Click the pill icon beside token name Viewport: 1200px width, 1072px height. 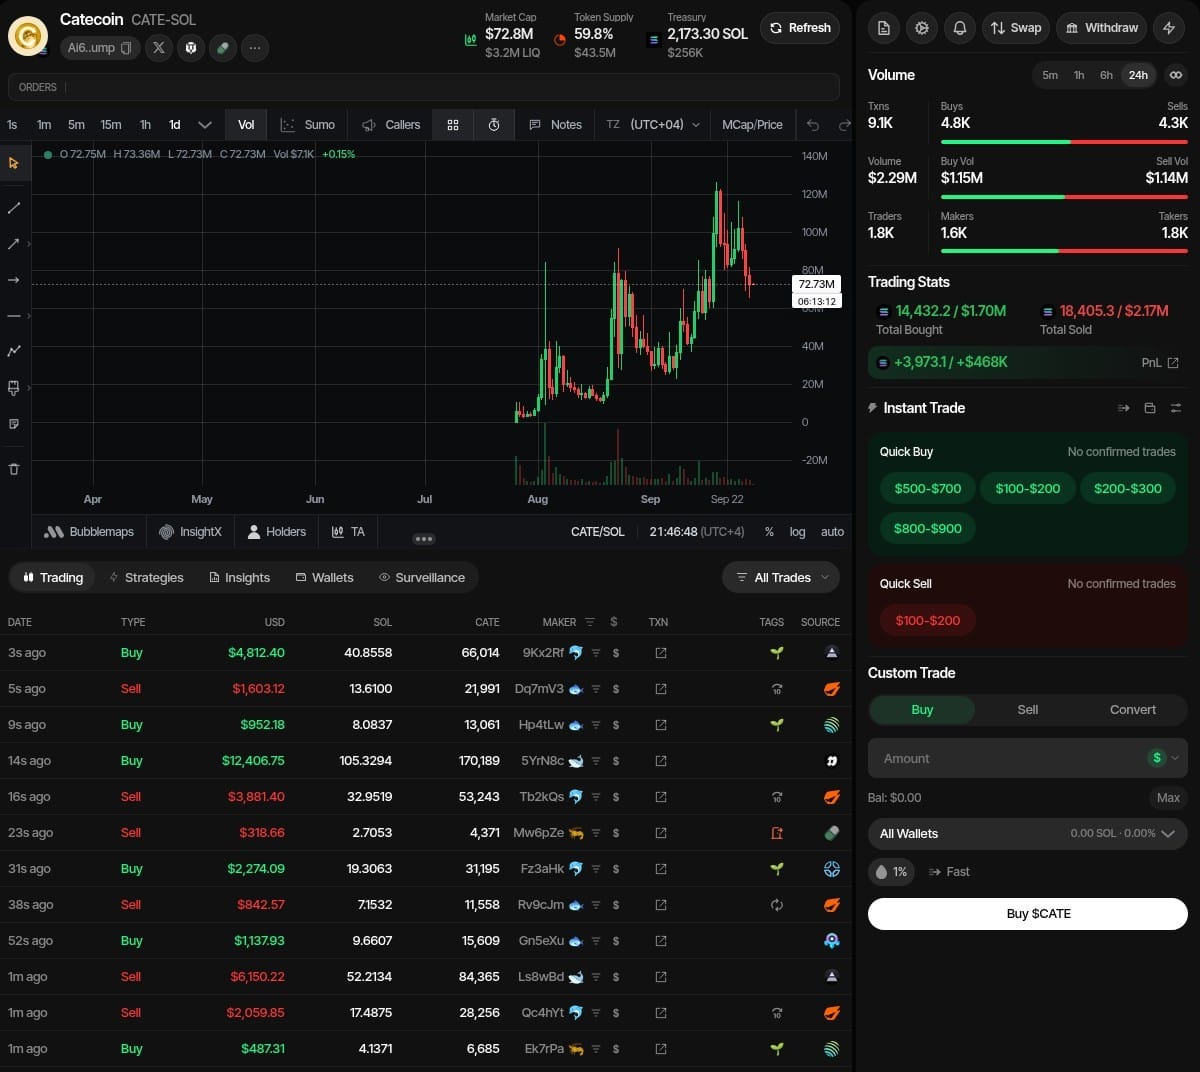point(223,47)
